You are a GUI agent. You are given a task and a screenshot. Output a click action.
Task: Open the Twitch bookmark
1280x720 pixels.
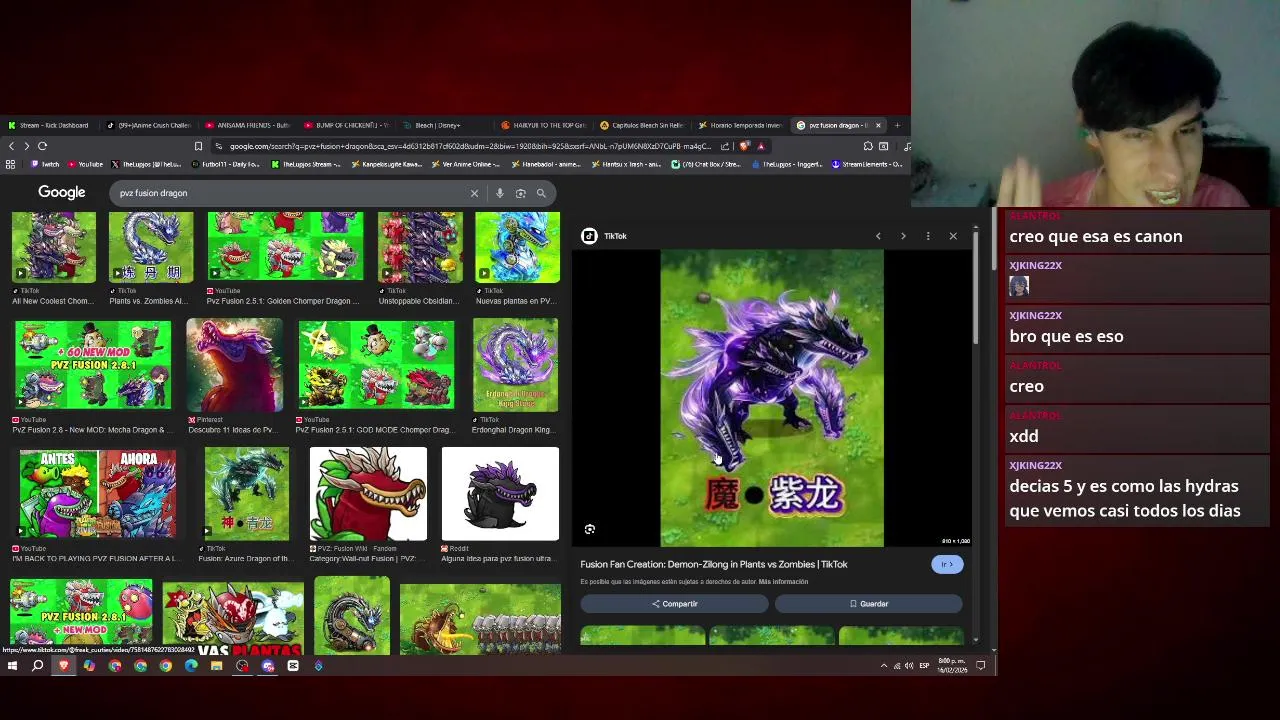click(46, 164)
